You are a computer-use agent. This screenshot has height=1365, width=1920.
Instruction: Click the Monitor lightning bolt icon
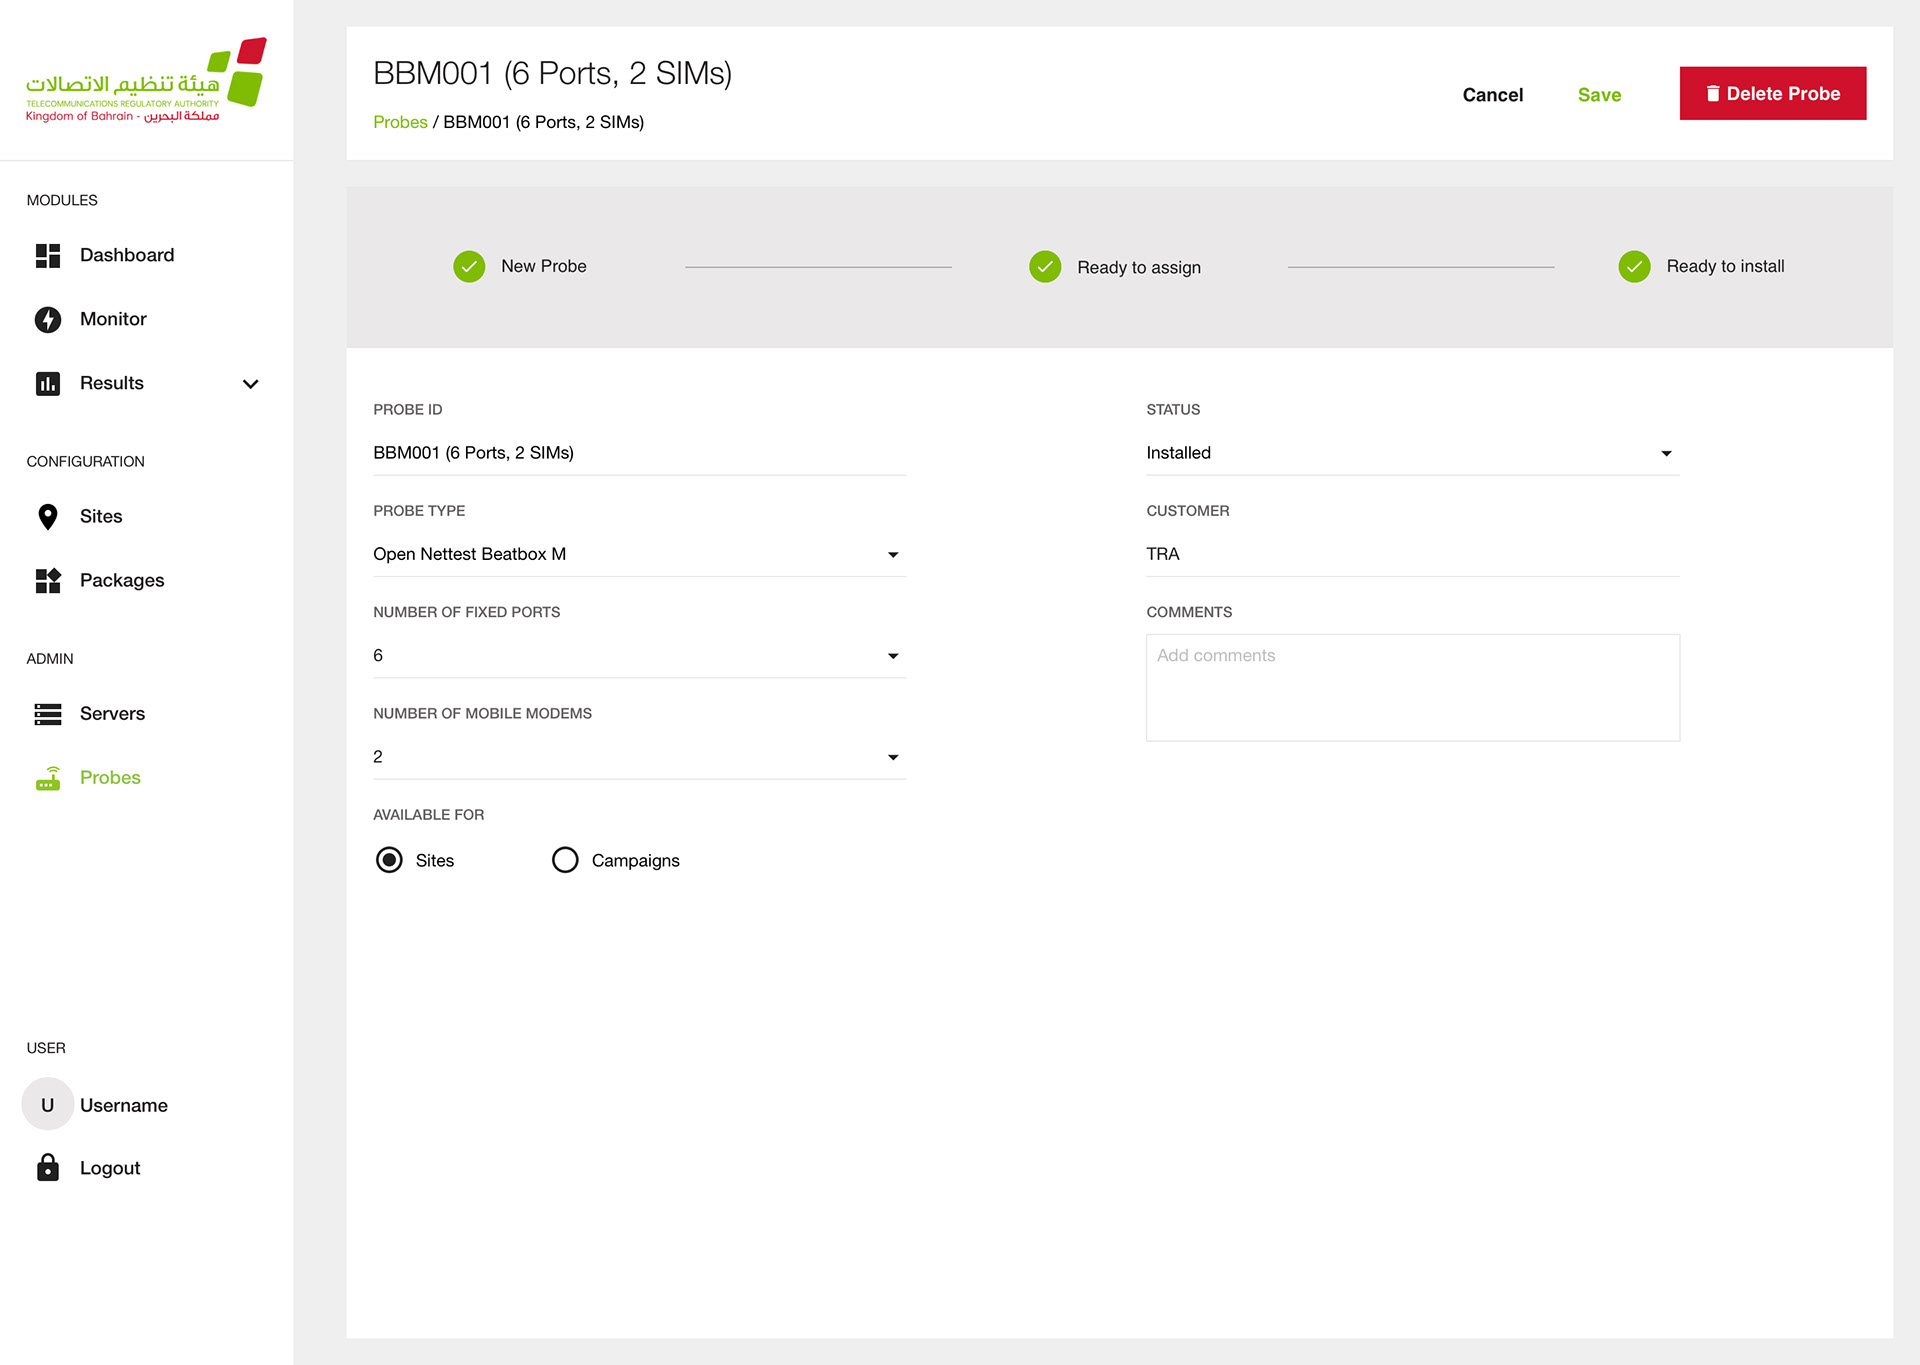[47, 319]
